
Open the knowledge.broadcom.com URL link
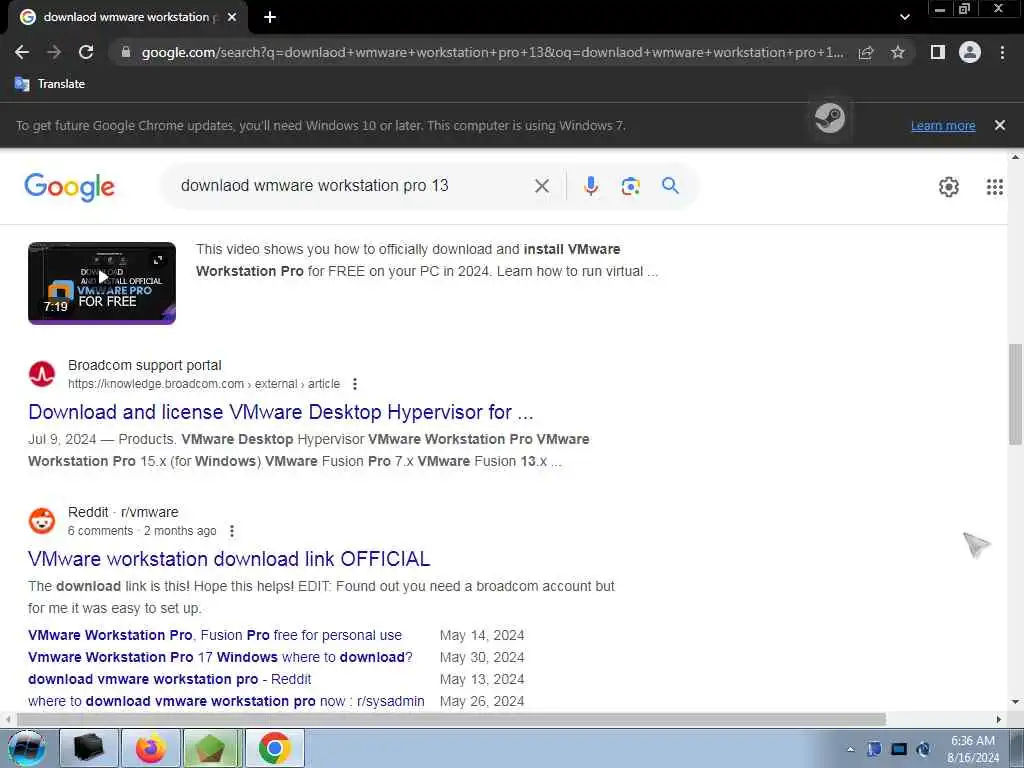204,384
